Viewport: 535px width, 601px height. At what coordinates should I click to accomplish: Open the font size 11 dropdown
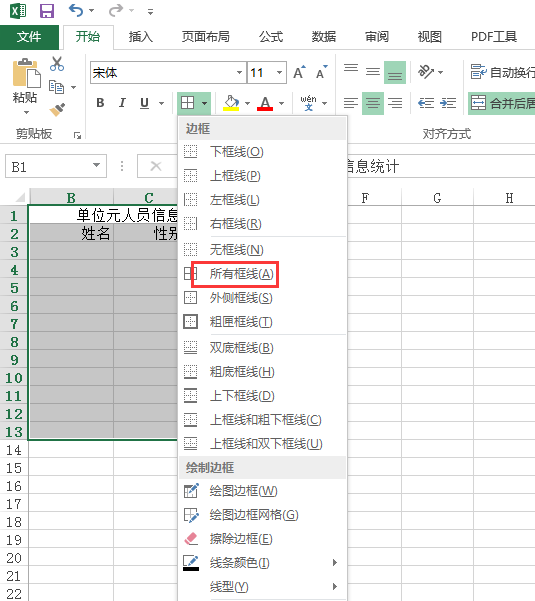(279, 72)
